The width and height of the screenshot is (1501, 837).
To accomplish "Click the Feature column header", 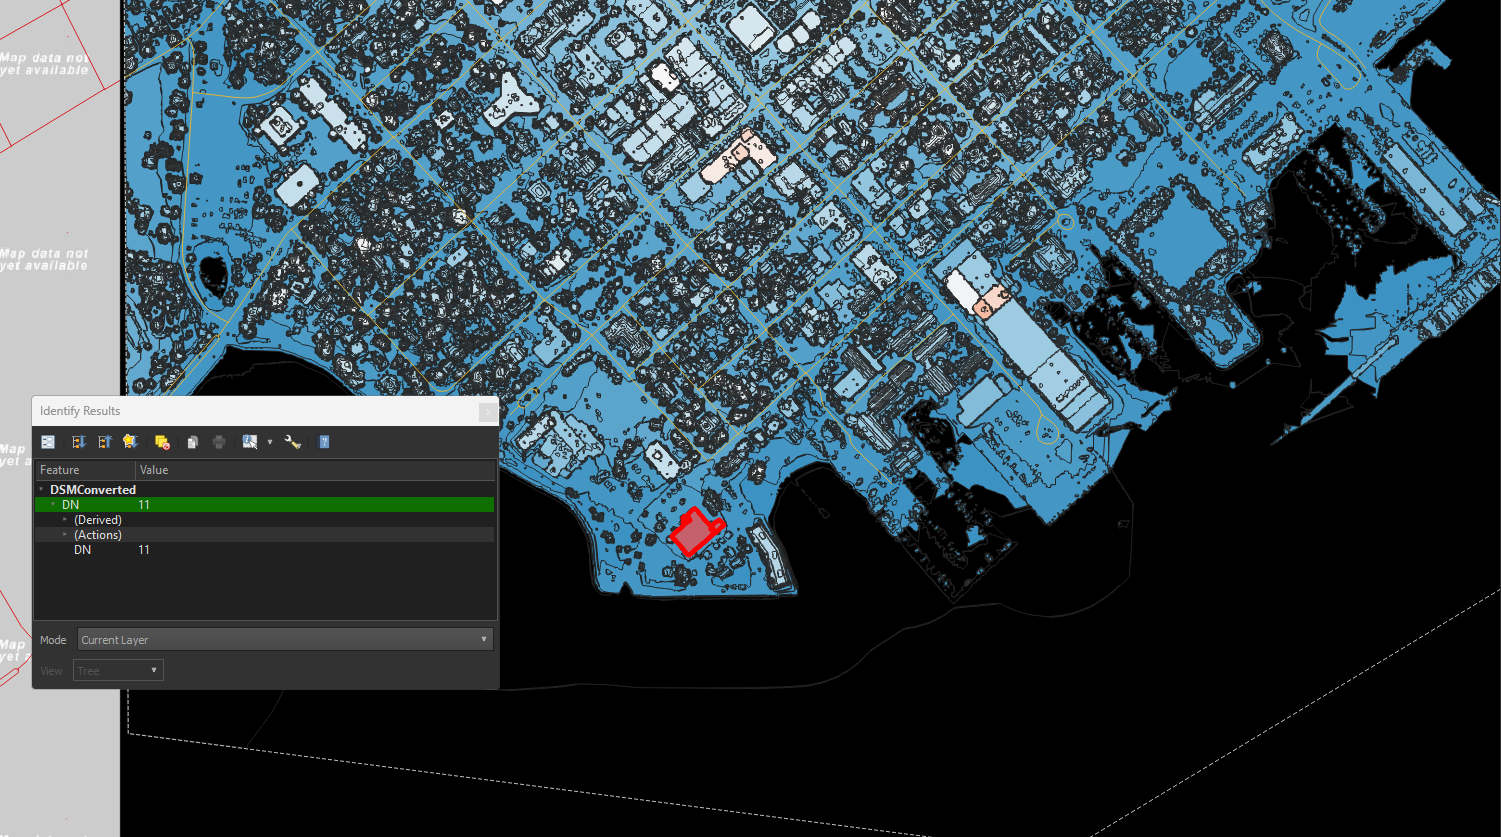I will 85,470.
